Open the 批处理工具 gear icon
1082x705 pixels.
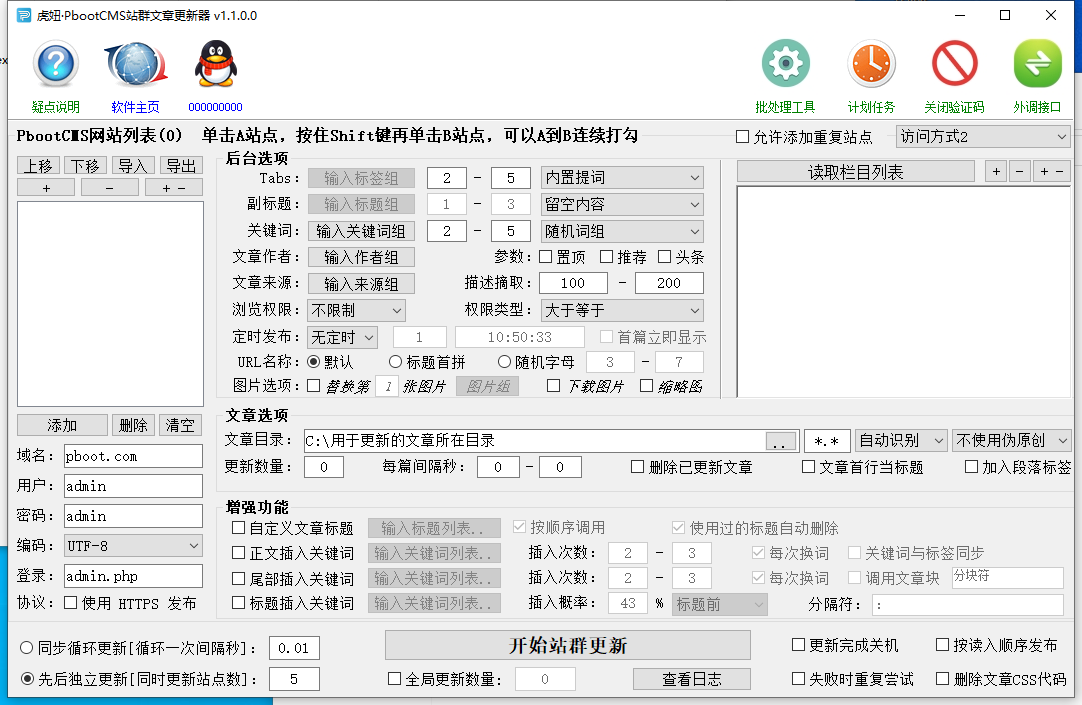click(x=785, y=63)
